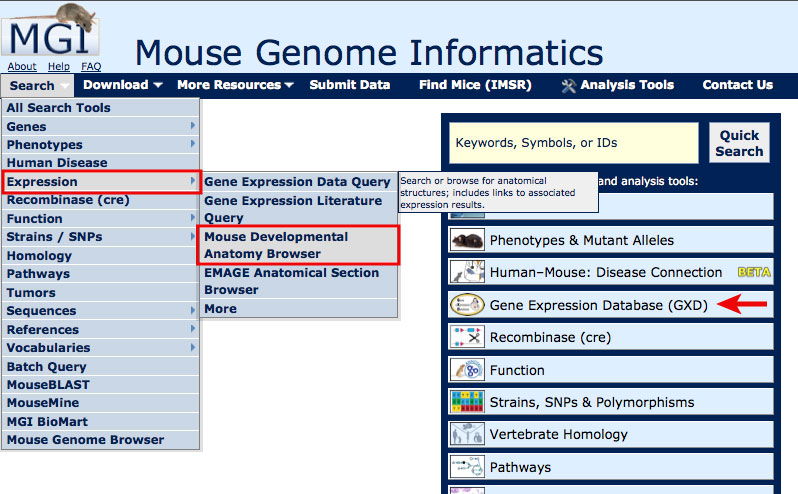This screenshot has height=494, width=798.
Task: Choose EMAGE Anatomical Section Browser
Action: point(298,281)
